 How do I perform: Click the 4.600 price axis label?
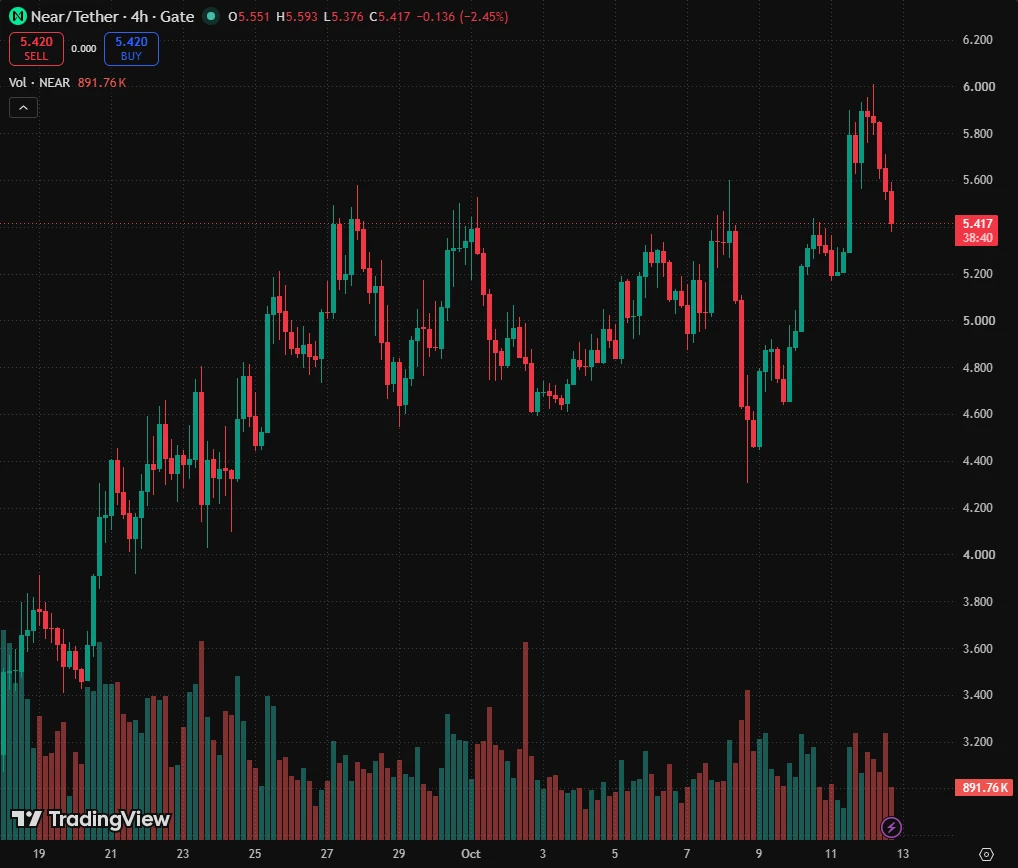click(x=978, y=414)
